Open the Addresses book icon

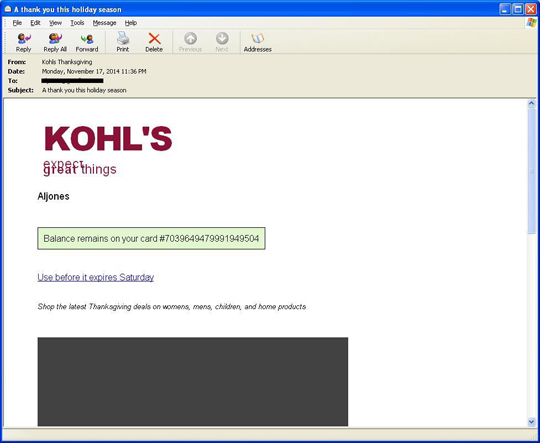click(x=258, y=42)
